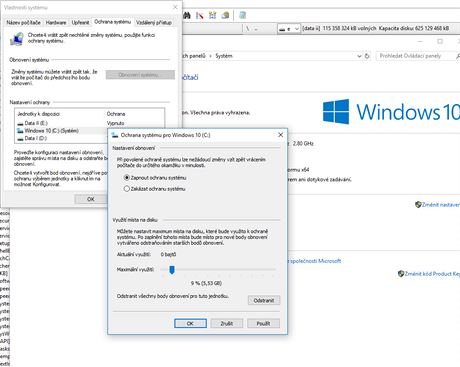Open the multi-rename tool icon in Total Commander

(200, 15)
